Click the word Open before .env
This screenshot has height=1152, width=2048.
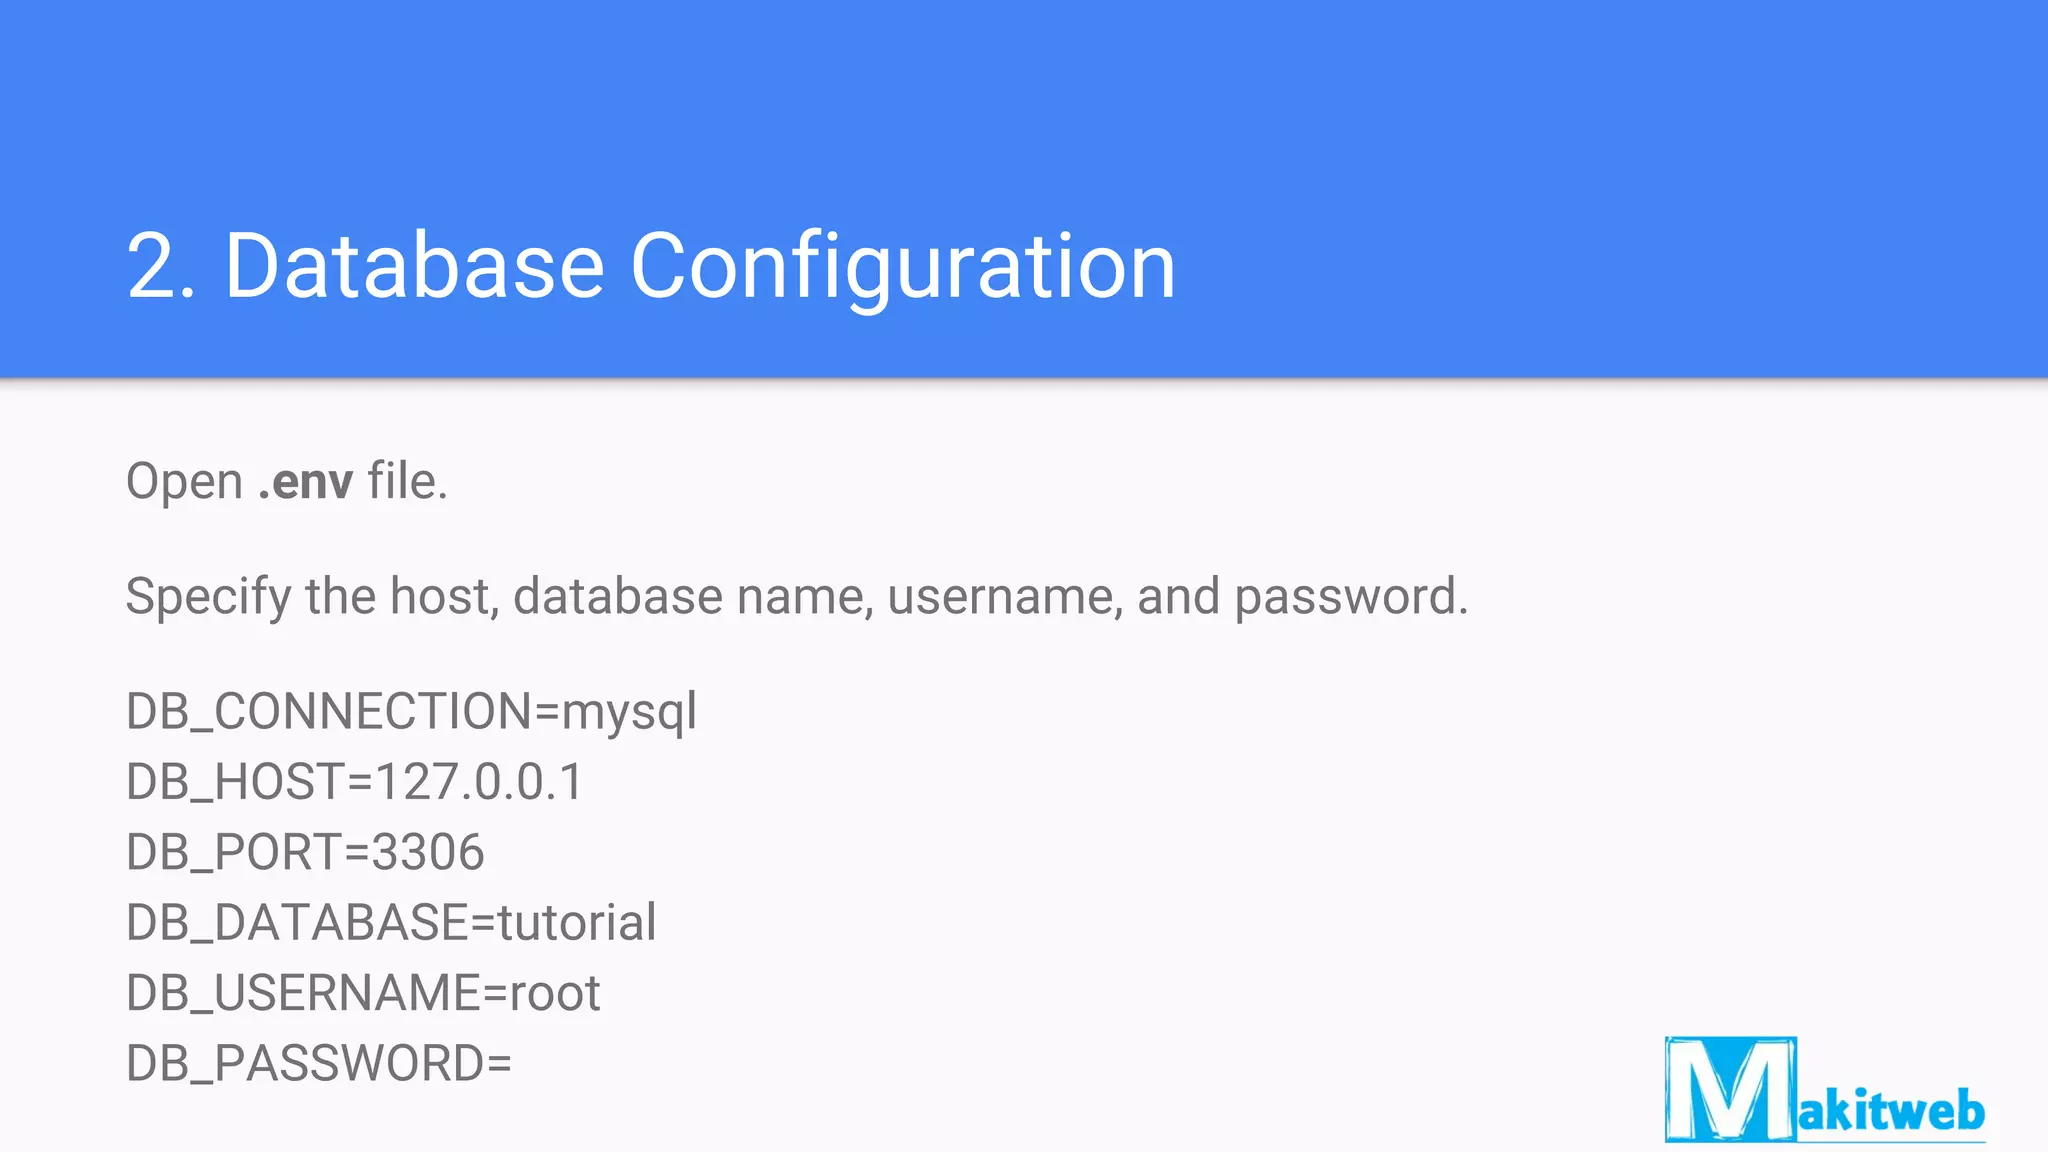184,482
